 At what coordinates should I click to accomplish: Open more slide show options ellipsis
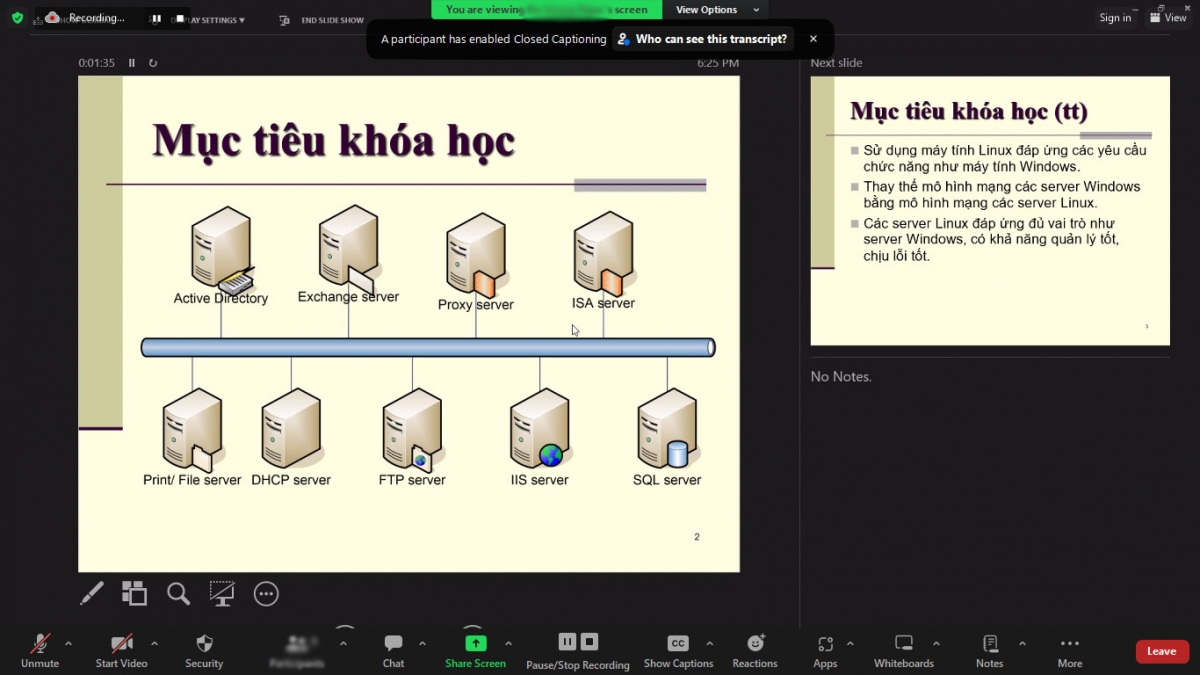point(266,594)
